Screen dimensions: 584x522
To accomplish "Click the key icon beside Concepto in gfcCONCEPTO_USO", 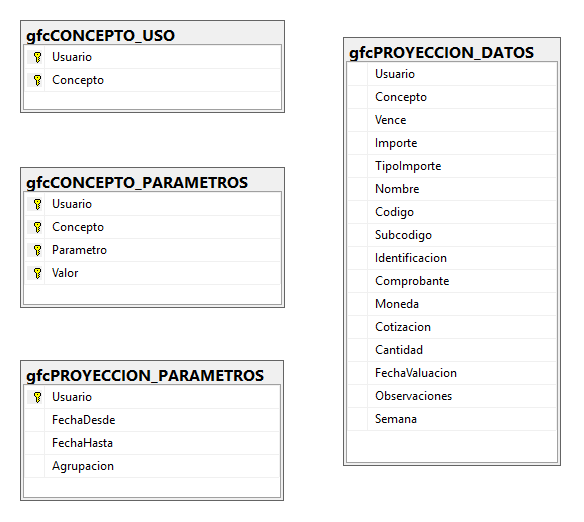I will tap(37, 80).
